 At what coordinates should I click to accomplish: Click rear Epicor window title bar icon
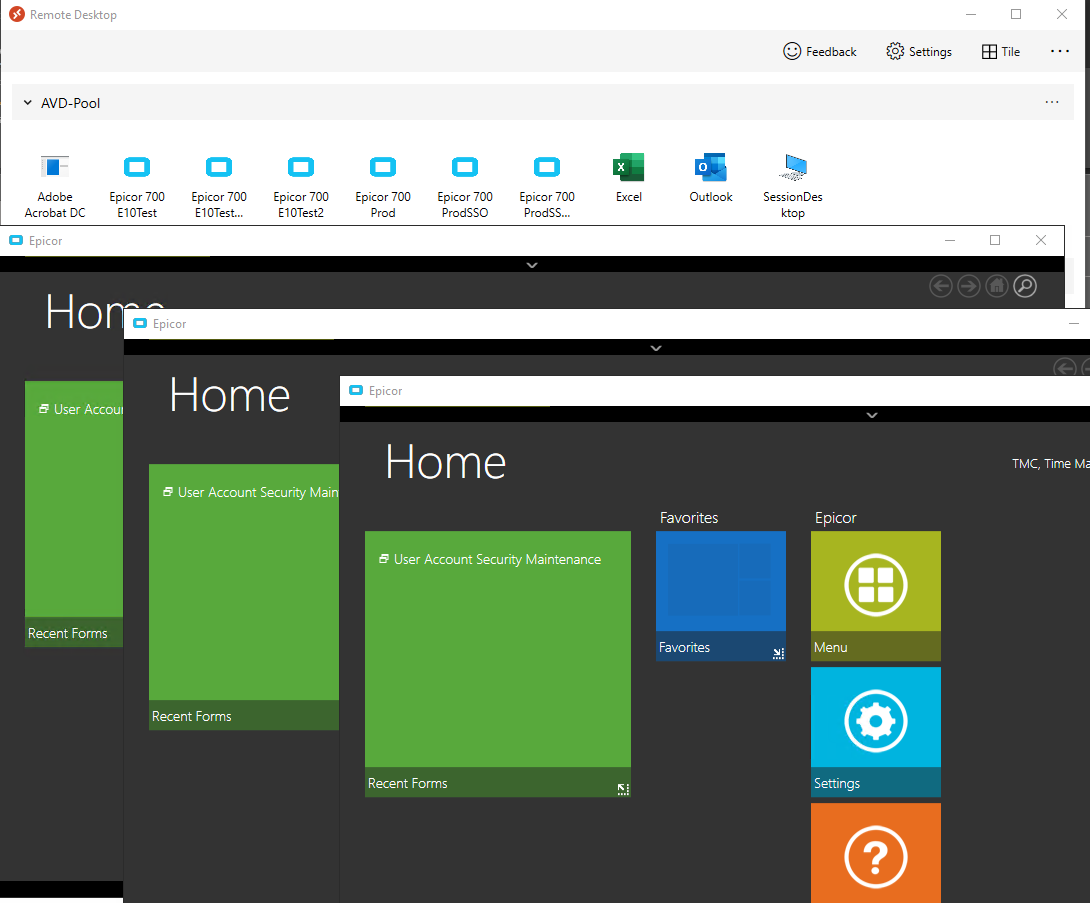pyautogui.click(x=16, y=241)
